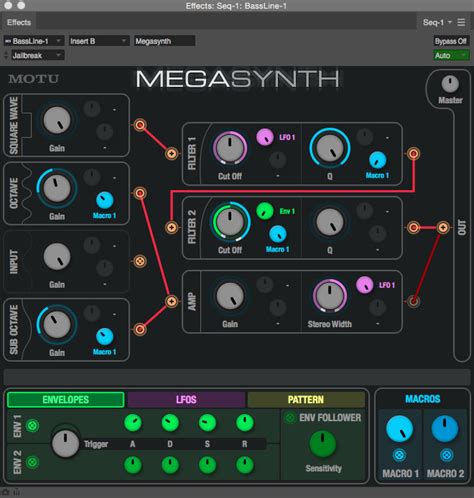Click the Stereo Width knob
The image size is (474, 498).
point(330,296)
